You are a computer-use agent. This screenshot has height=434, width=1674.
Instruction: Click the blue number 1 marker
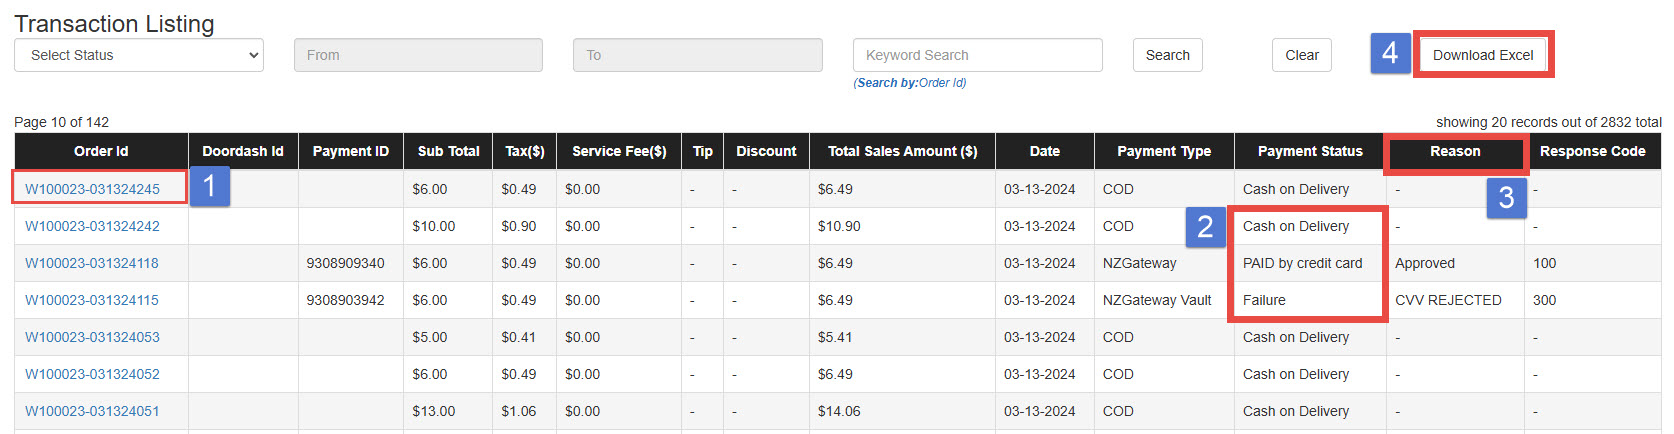[x=209, y=187]
